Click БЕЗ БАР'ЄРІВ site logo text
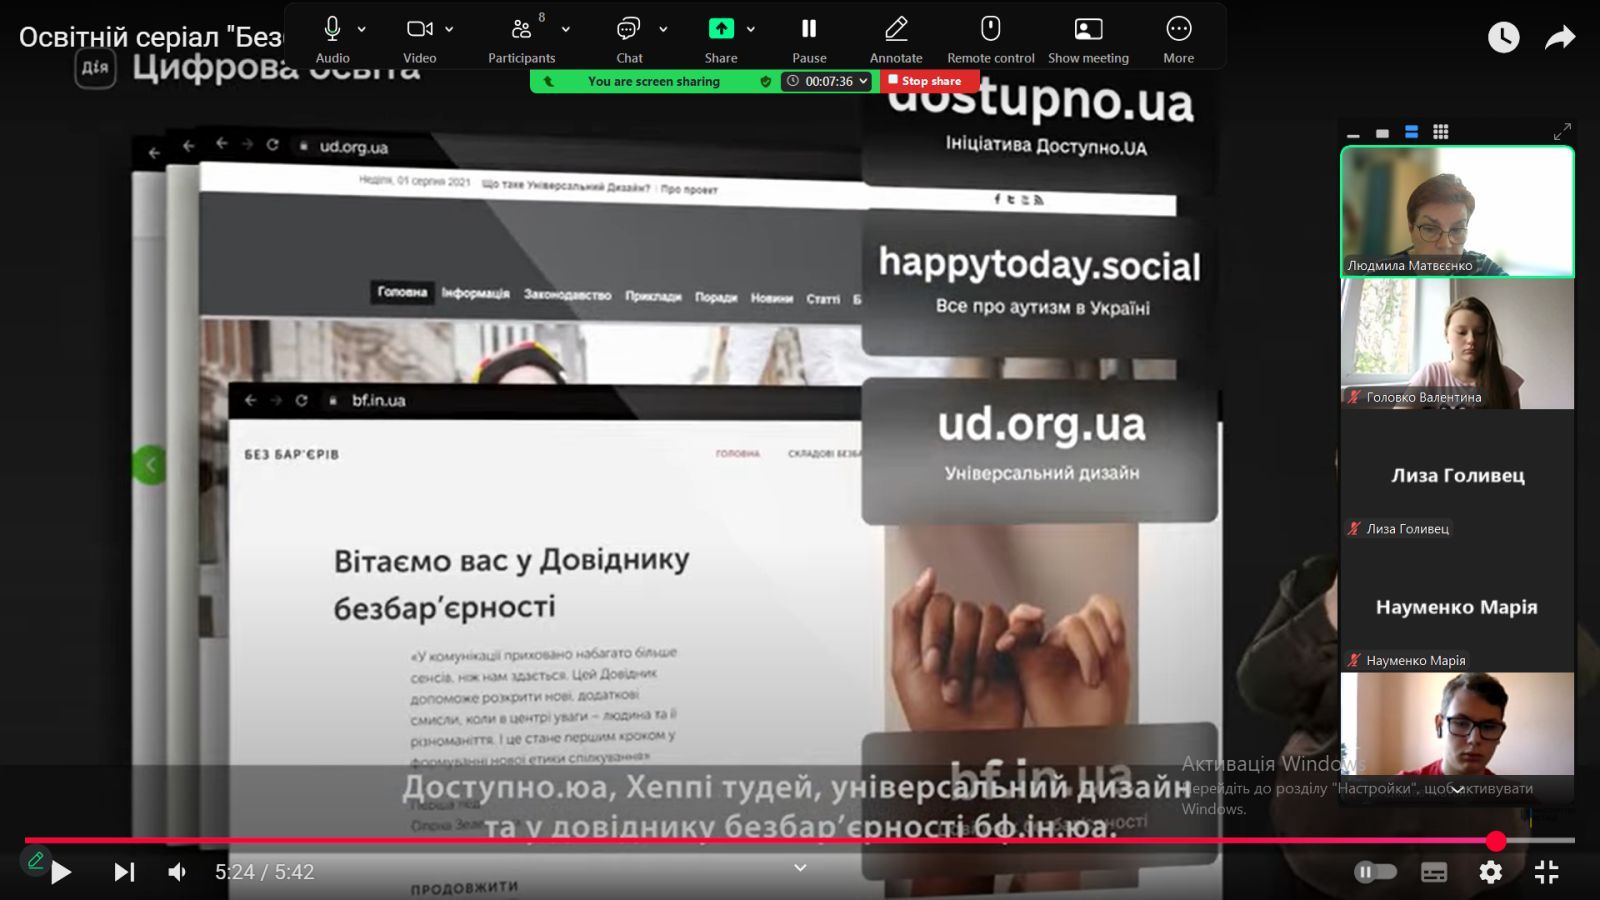1600x900 pixels. pyautogui.click(x=291, y=454)
